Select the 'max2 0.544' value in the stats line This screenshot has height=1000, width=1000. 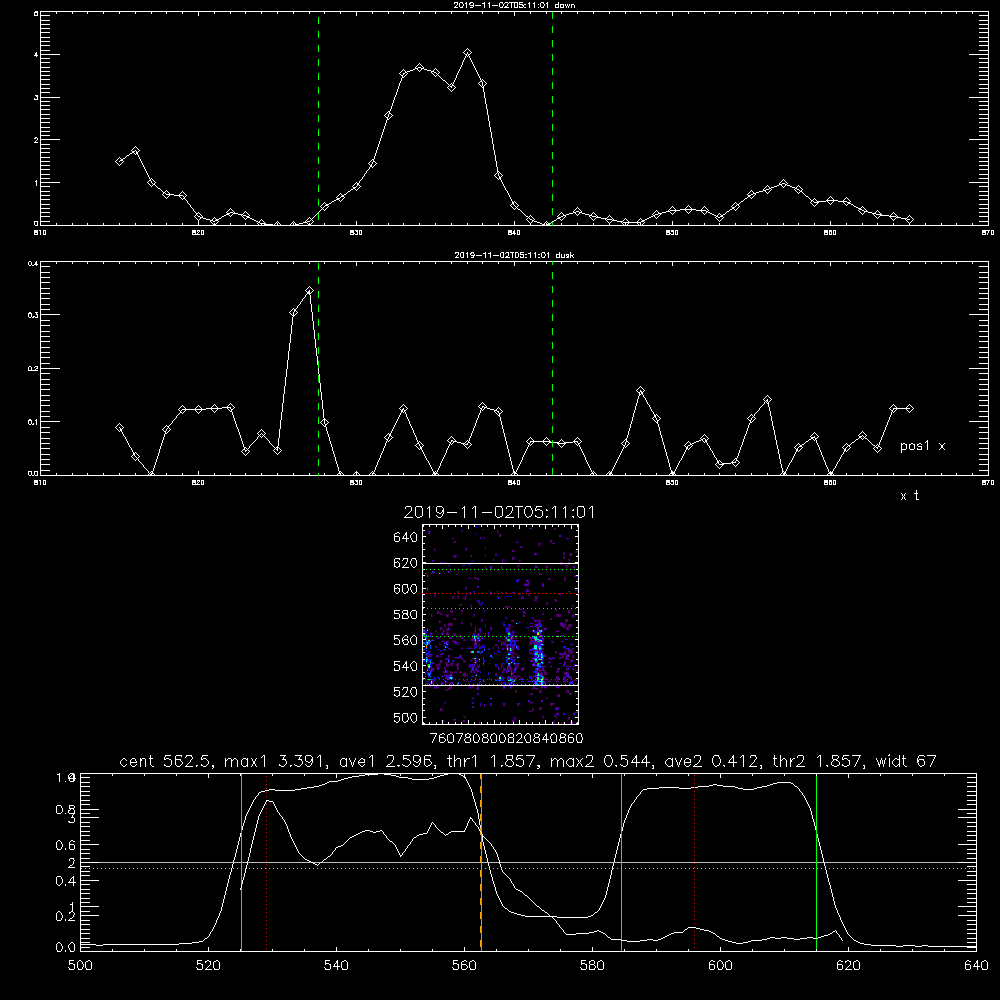click(x=600, y=761)
